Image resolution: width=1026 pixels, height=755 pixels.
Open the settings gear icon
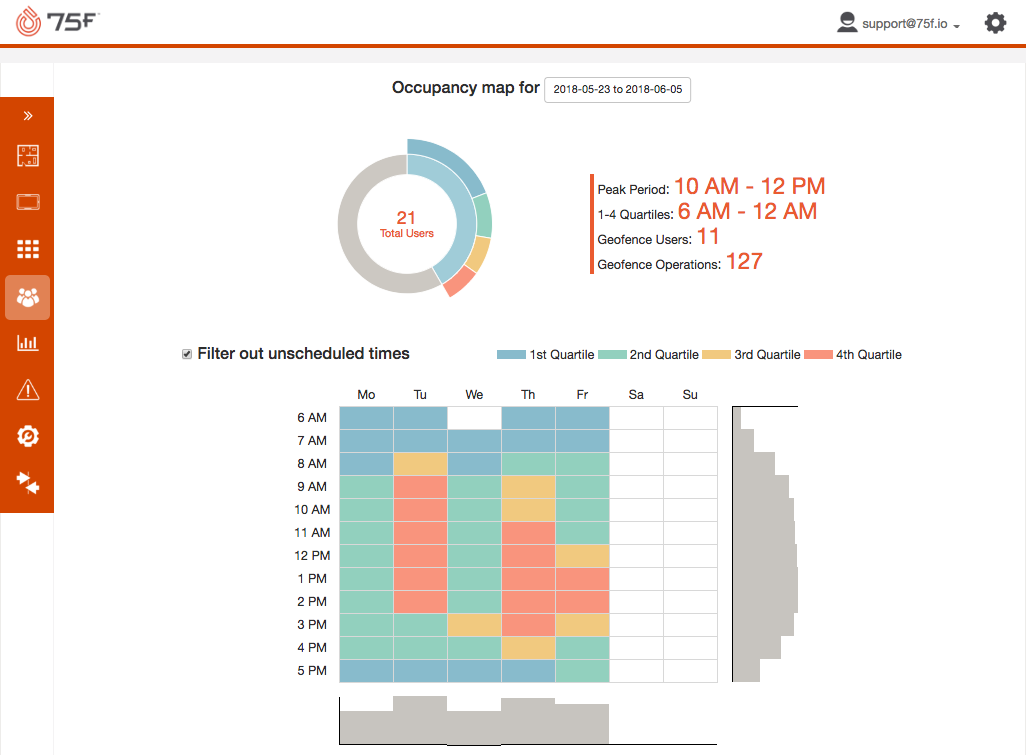coord(995,23)
